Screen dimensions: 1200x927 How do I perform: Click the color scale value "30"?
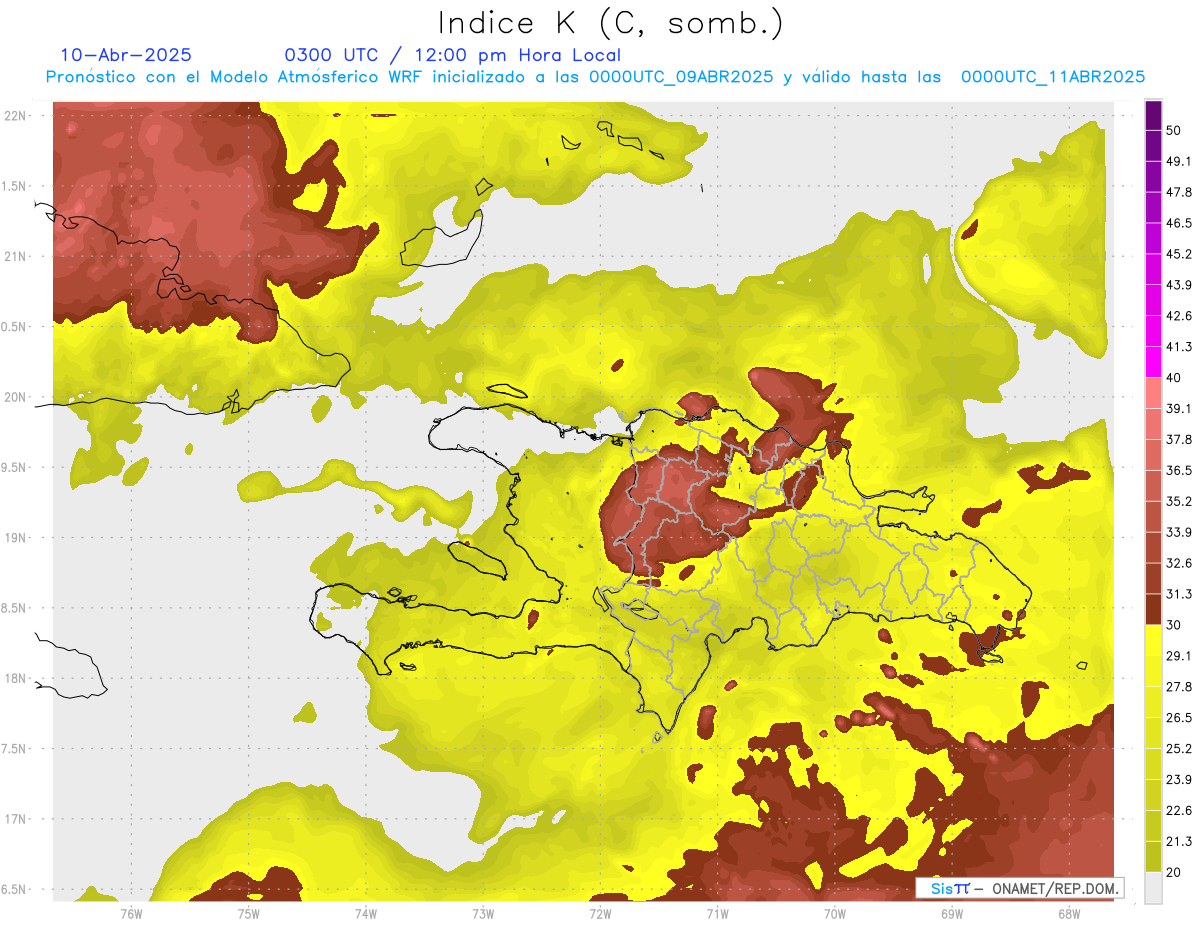pyautogui.click(x=1174, y=625)
